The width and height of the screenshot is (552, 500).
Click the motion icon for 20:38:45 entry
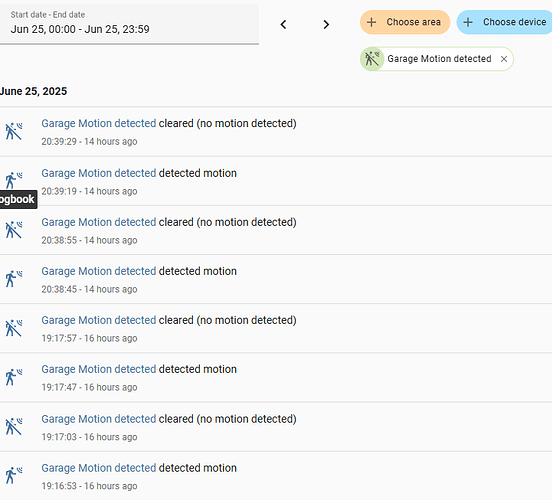coord(14,279)
